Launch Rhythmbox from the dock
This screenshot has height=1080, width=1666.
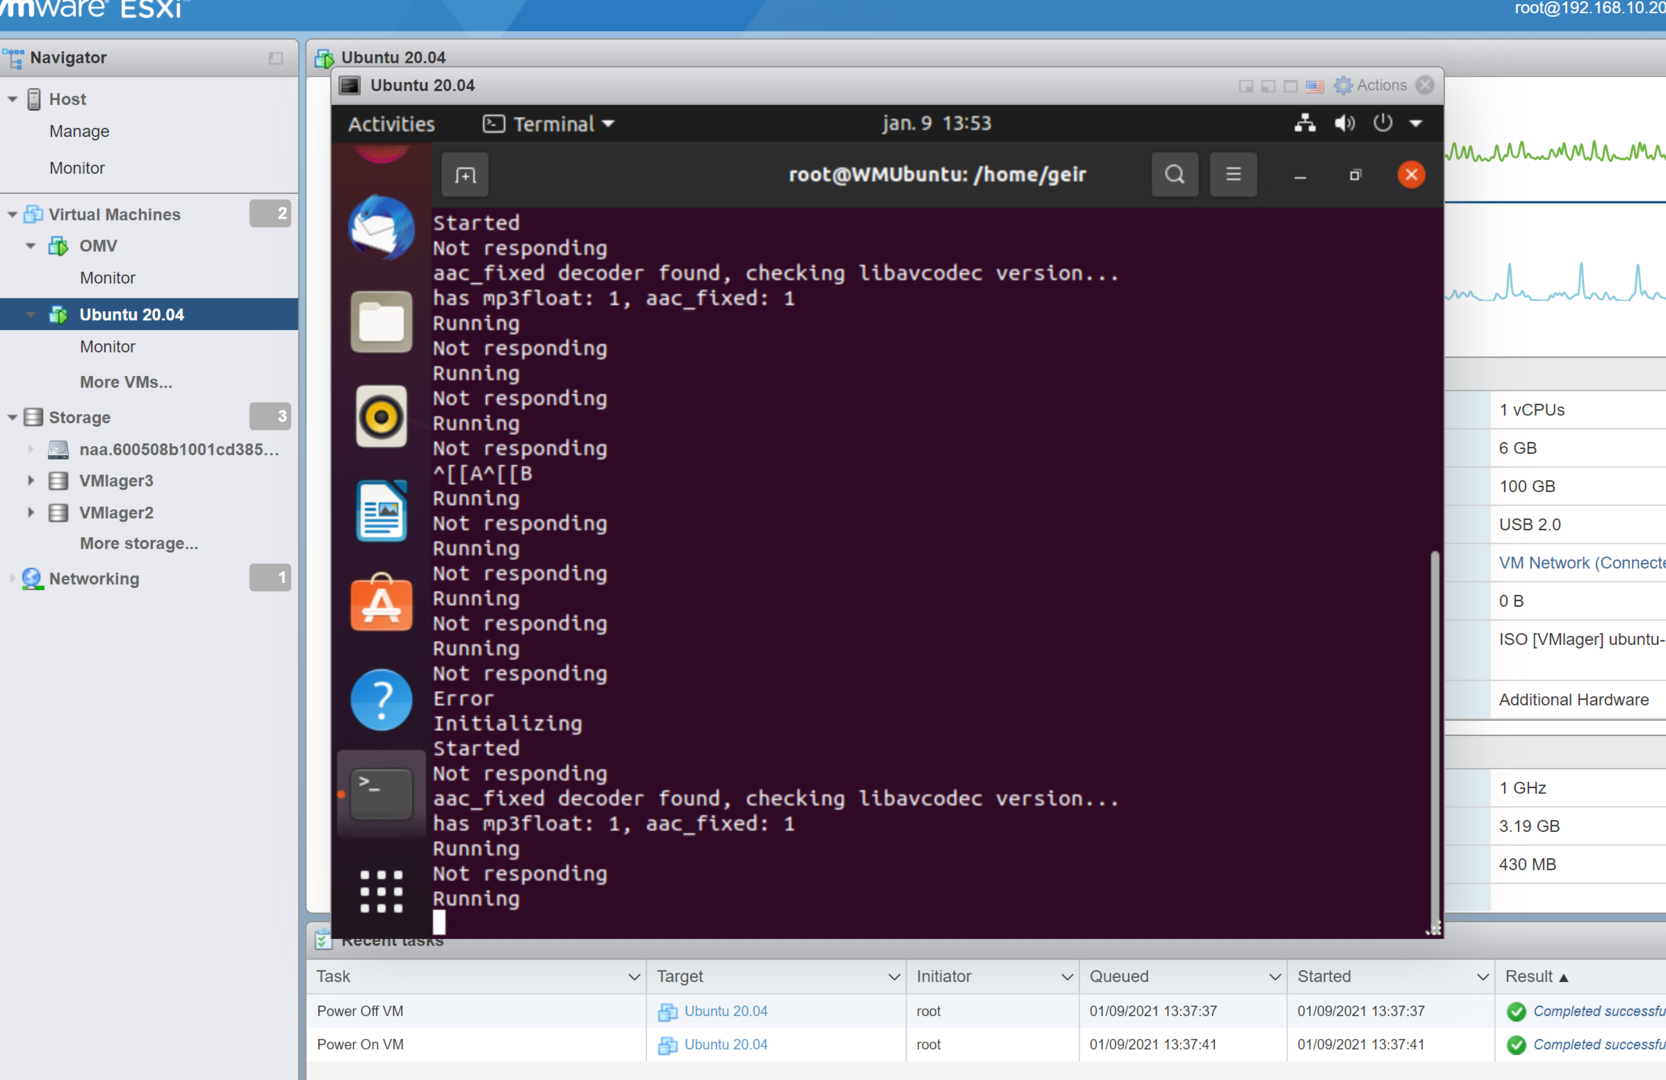coord(381,416)
